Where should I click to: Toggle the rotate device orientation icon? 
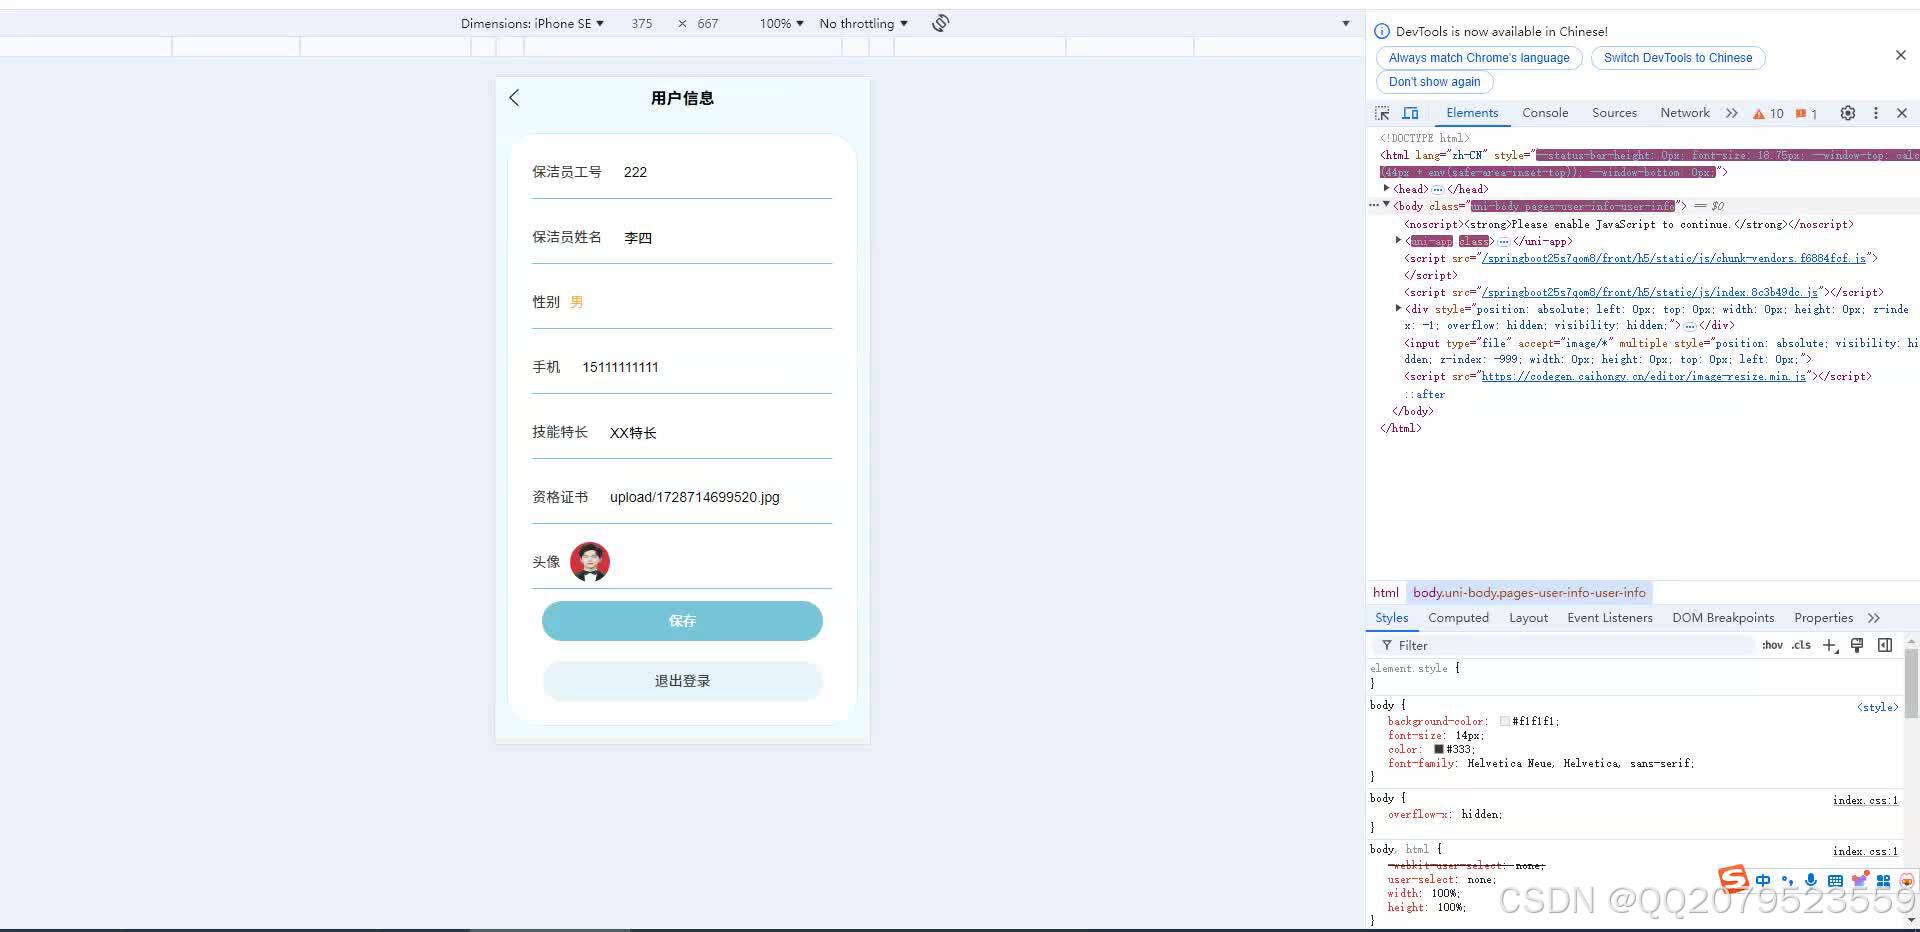(x=940, y=23)
